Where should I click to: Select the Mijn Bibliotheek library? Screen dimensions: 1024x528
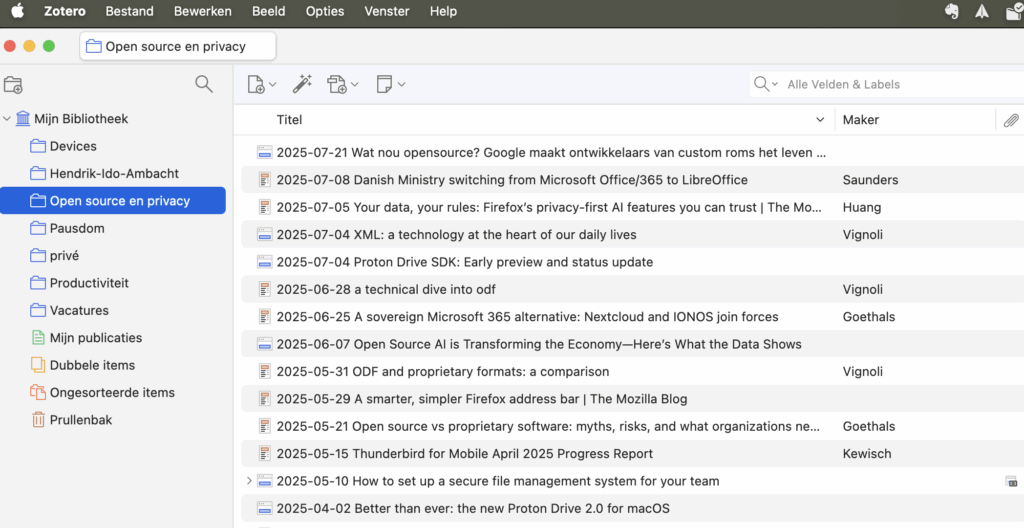pos(81,119)
